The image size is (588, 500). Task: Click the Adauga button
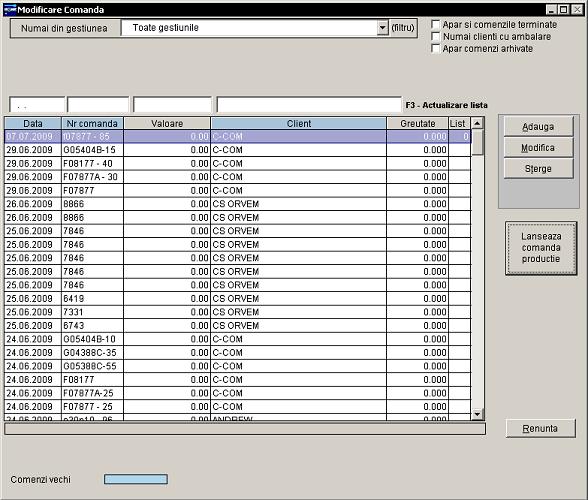click(538, 127)
